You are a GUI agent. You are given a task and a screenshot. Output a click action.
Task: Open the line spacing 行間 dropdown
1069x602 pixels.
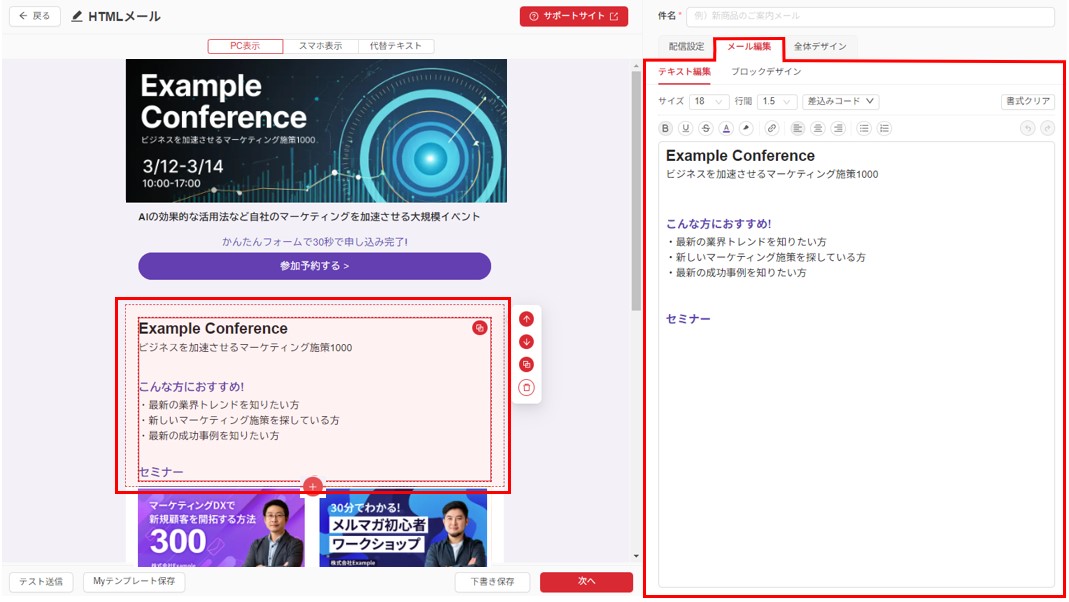[x=777, y=101]
